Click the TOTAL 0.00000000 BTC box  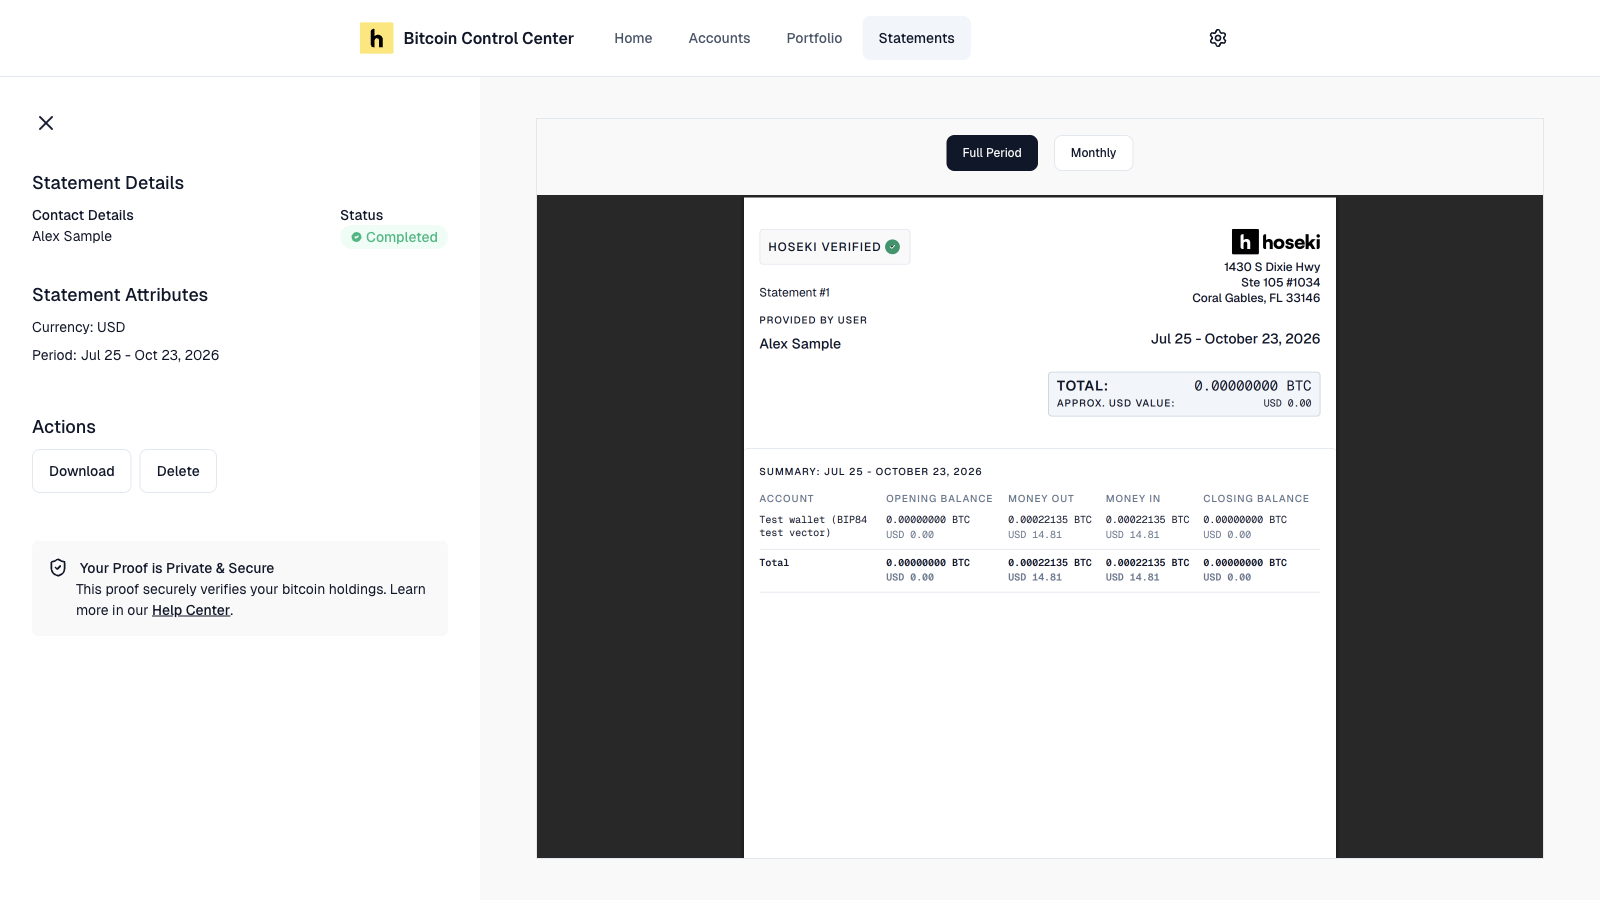pos(1184,394)
